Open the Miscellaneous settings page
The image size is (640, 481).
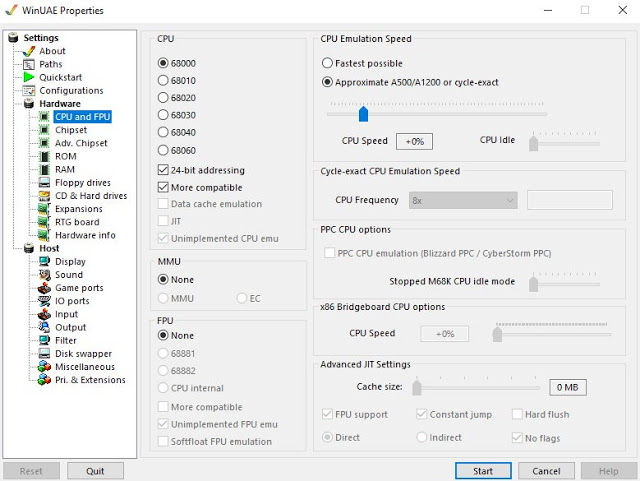coord(85,367)
